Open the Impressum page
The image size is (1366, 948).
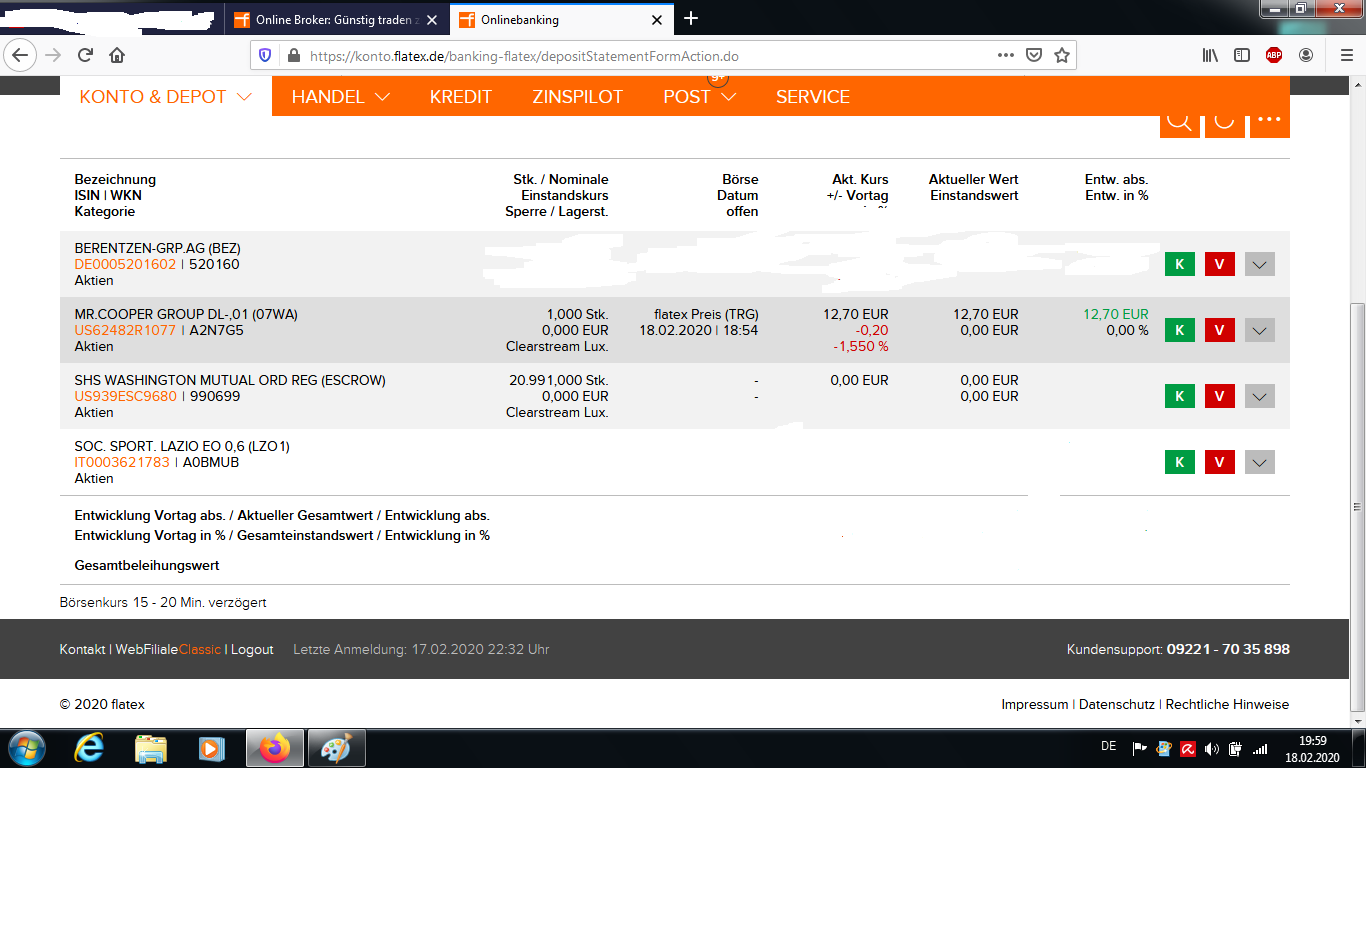(x=1035, y=704)
